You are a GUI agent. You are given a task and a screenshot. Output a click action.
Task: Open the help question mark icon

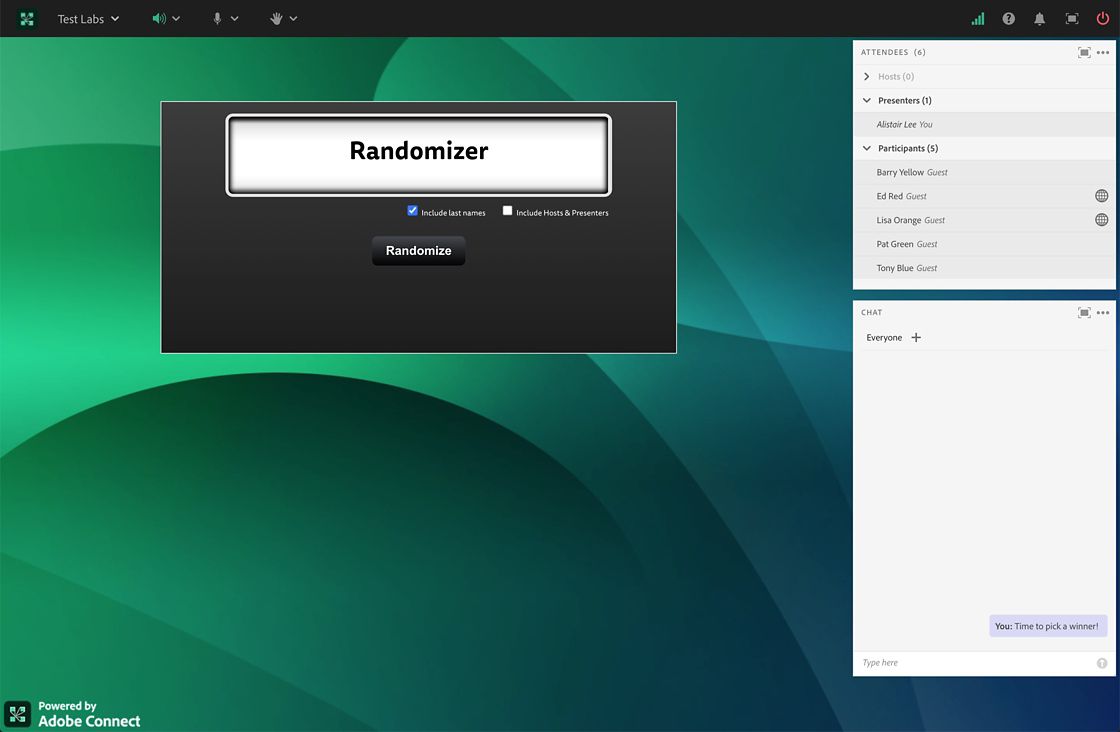coord(1008,18)
